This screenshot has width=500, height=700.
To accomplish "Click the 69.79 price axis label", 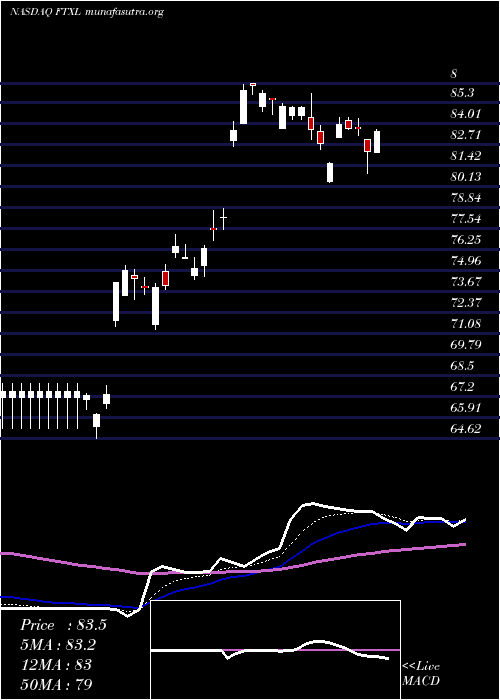I will pyautogui.click(x=466, y=345).
